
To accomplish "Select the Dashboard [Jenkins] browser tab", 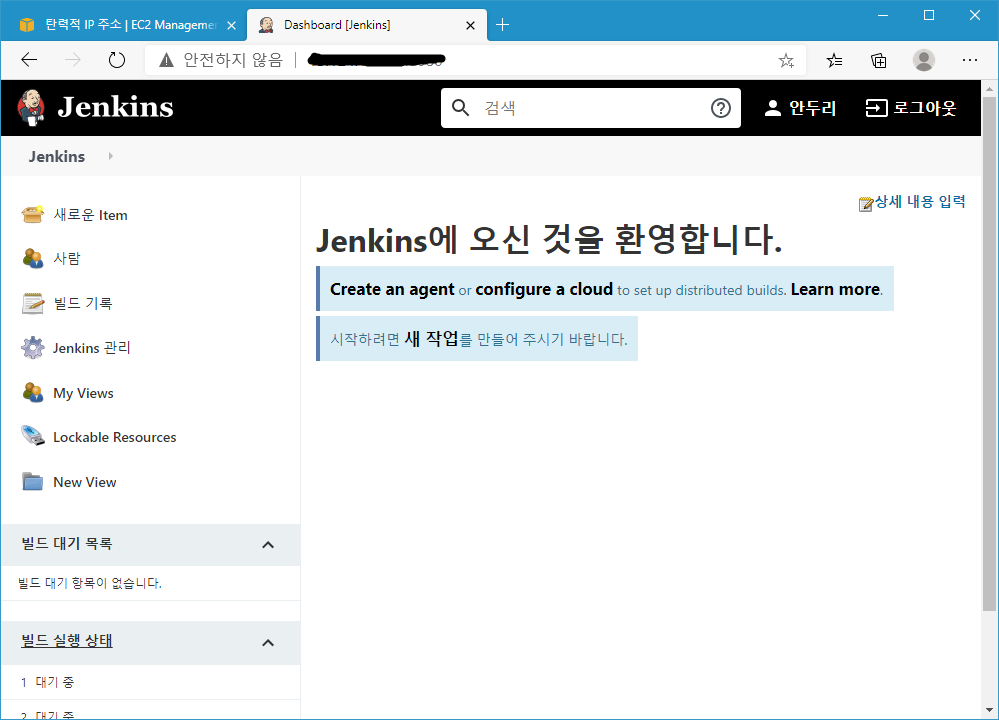I will coord(366,25).
